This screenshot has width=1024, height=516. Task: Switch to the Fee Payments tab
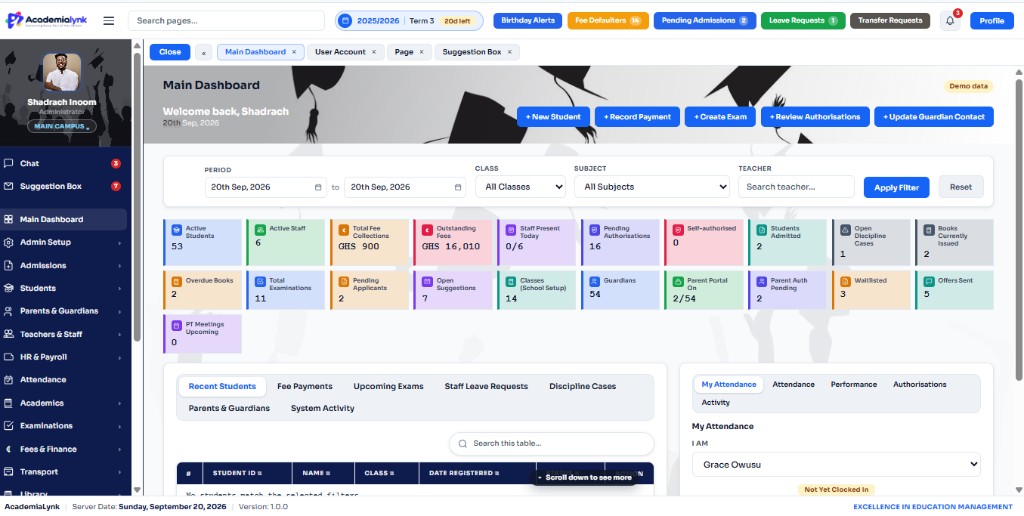click(x=304, y=386)
